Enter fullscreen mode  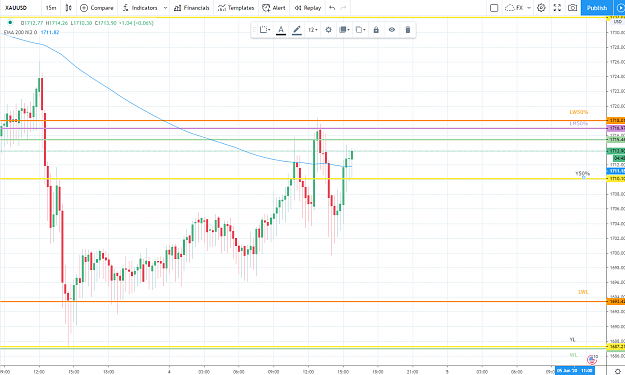(557, 8)
